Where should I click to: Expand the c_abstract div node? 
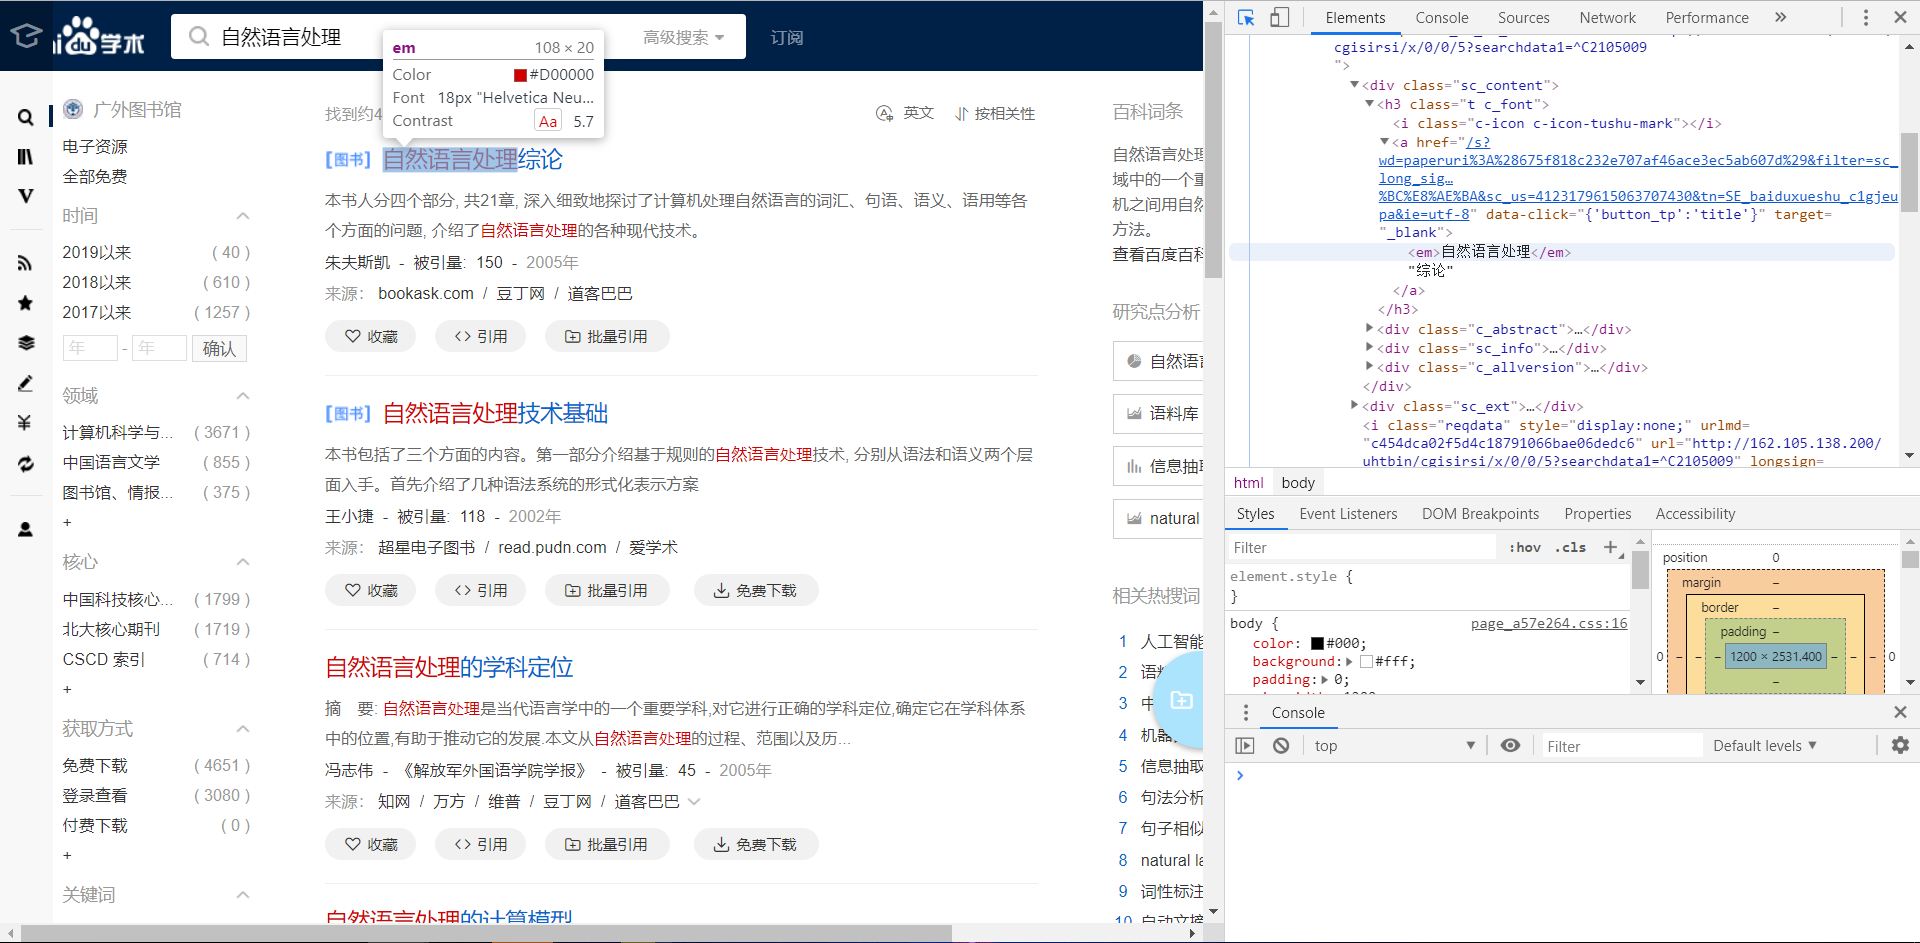click(1370, 329)
